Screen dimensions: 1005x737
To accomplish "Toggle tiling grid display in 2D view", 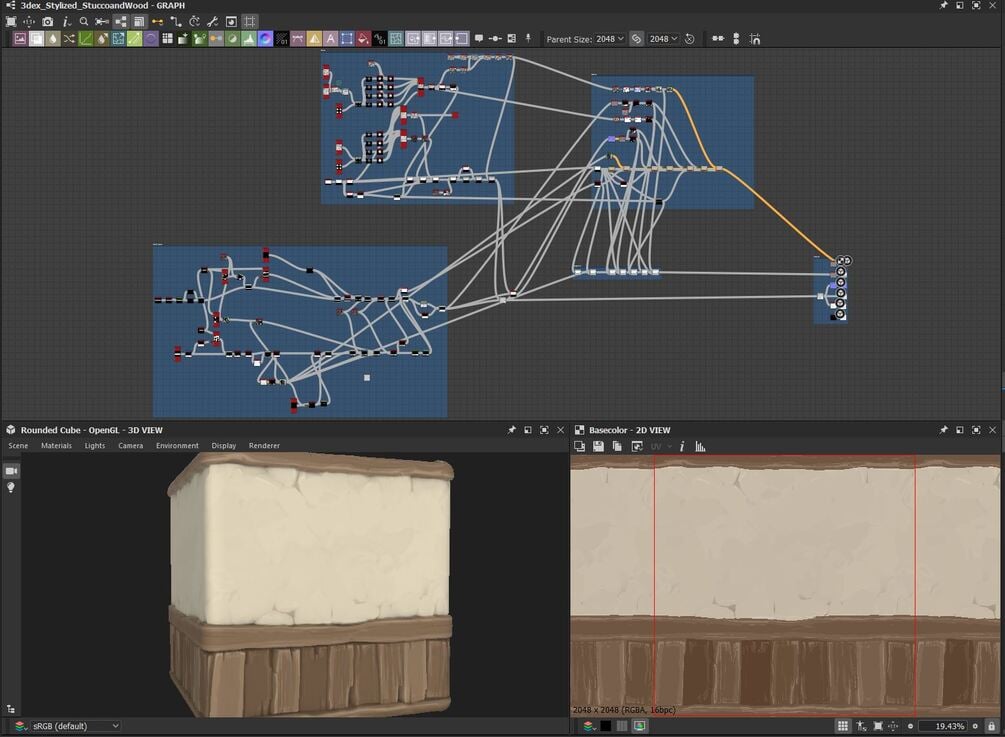I will pyautogui.click(x=843, y=726).
